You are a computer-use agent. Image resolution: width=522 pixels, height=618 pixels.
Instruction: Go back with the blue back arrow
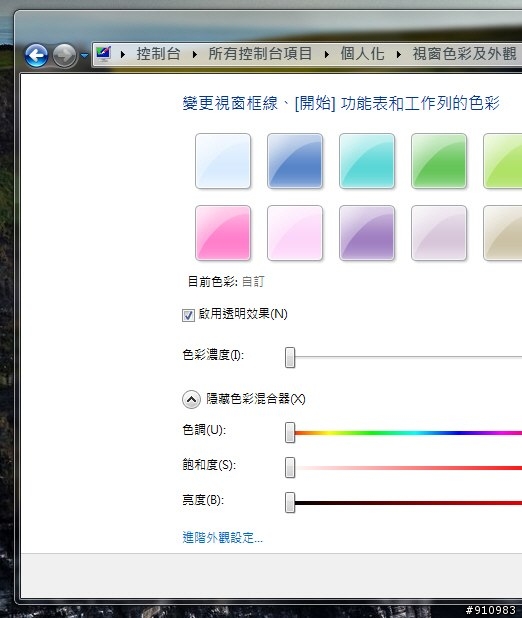[36, 55]
